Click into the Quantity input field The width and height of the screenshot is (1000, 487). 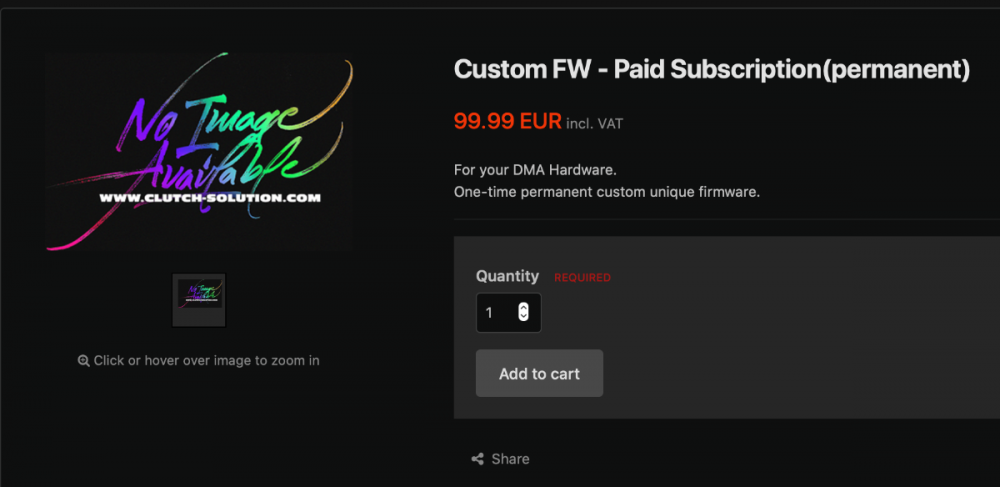[x=498, y=313]
